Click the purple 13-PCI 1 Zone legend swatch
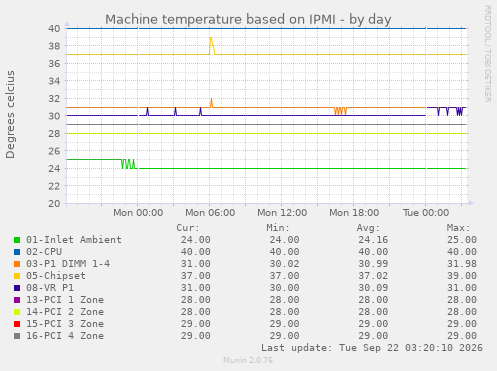The height and width of the screenshot is (371, 497). click(17, 300)
